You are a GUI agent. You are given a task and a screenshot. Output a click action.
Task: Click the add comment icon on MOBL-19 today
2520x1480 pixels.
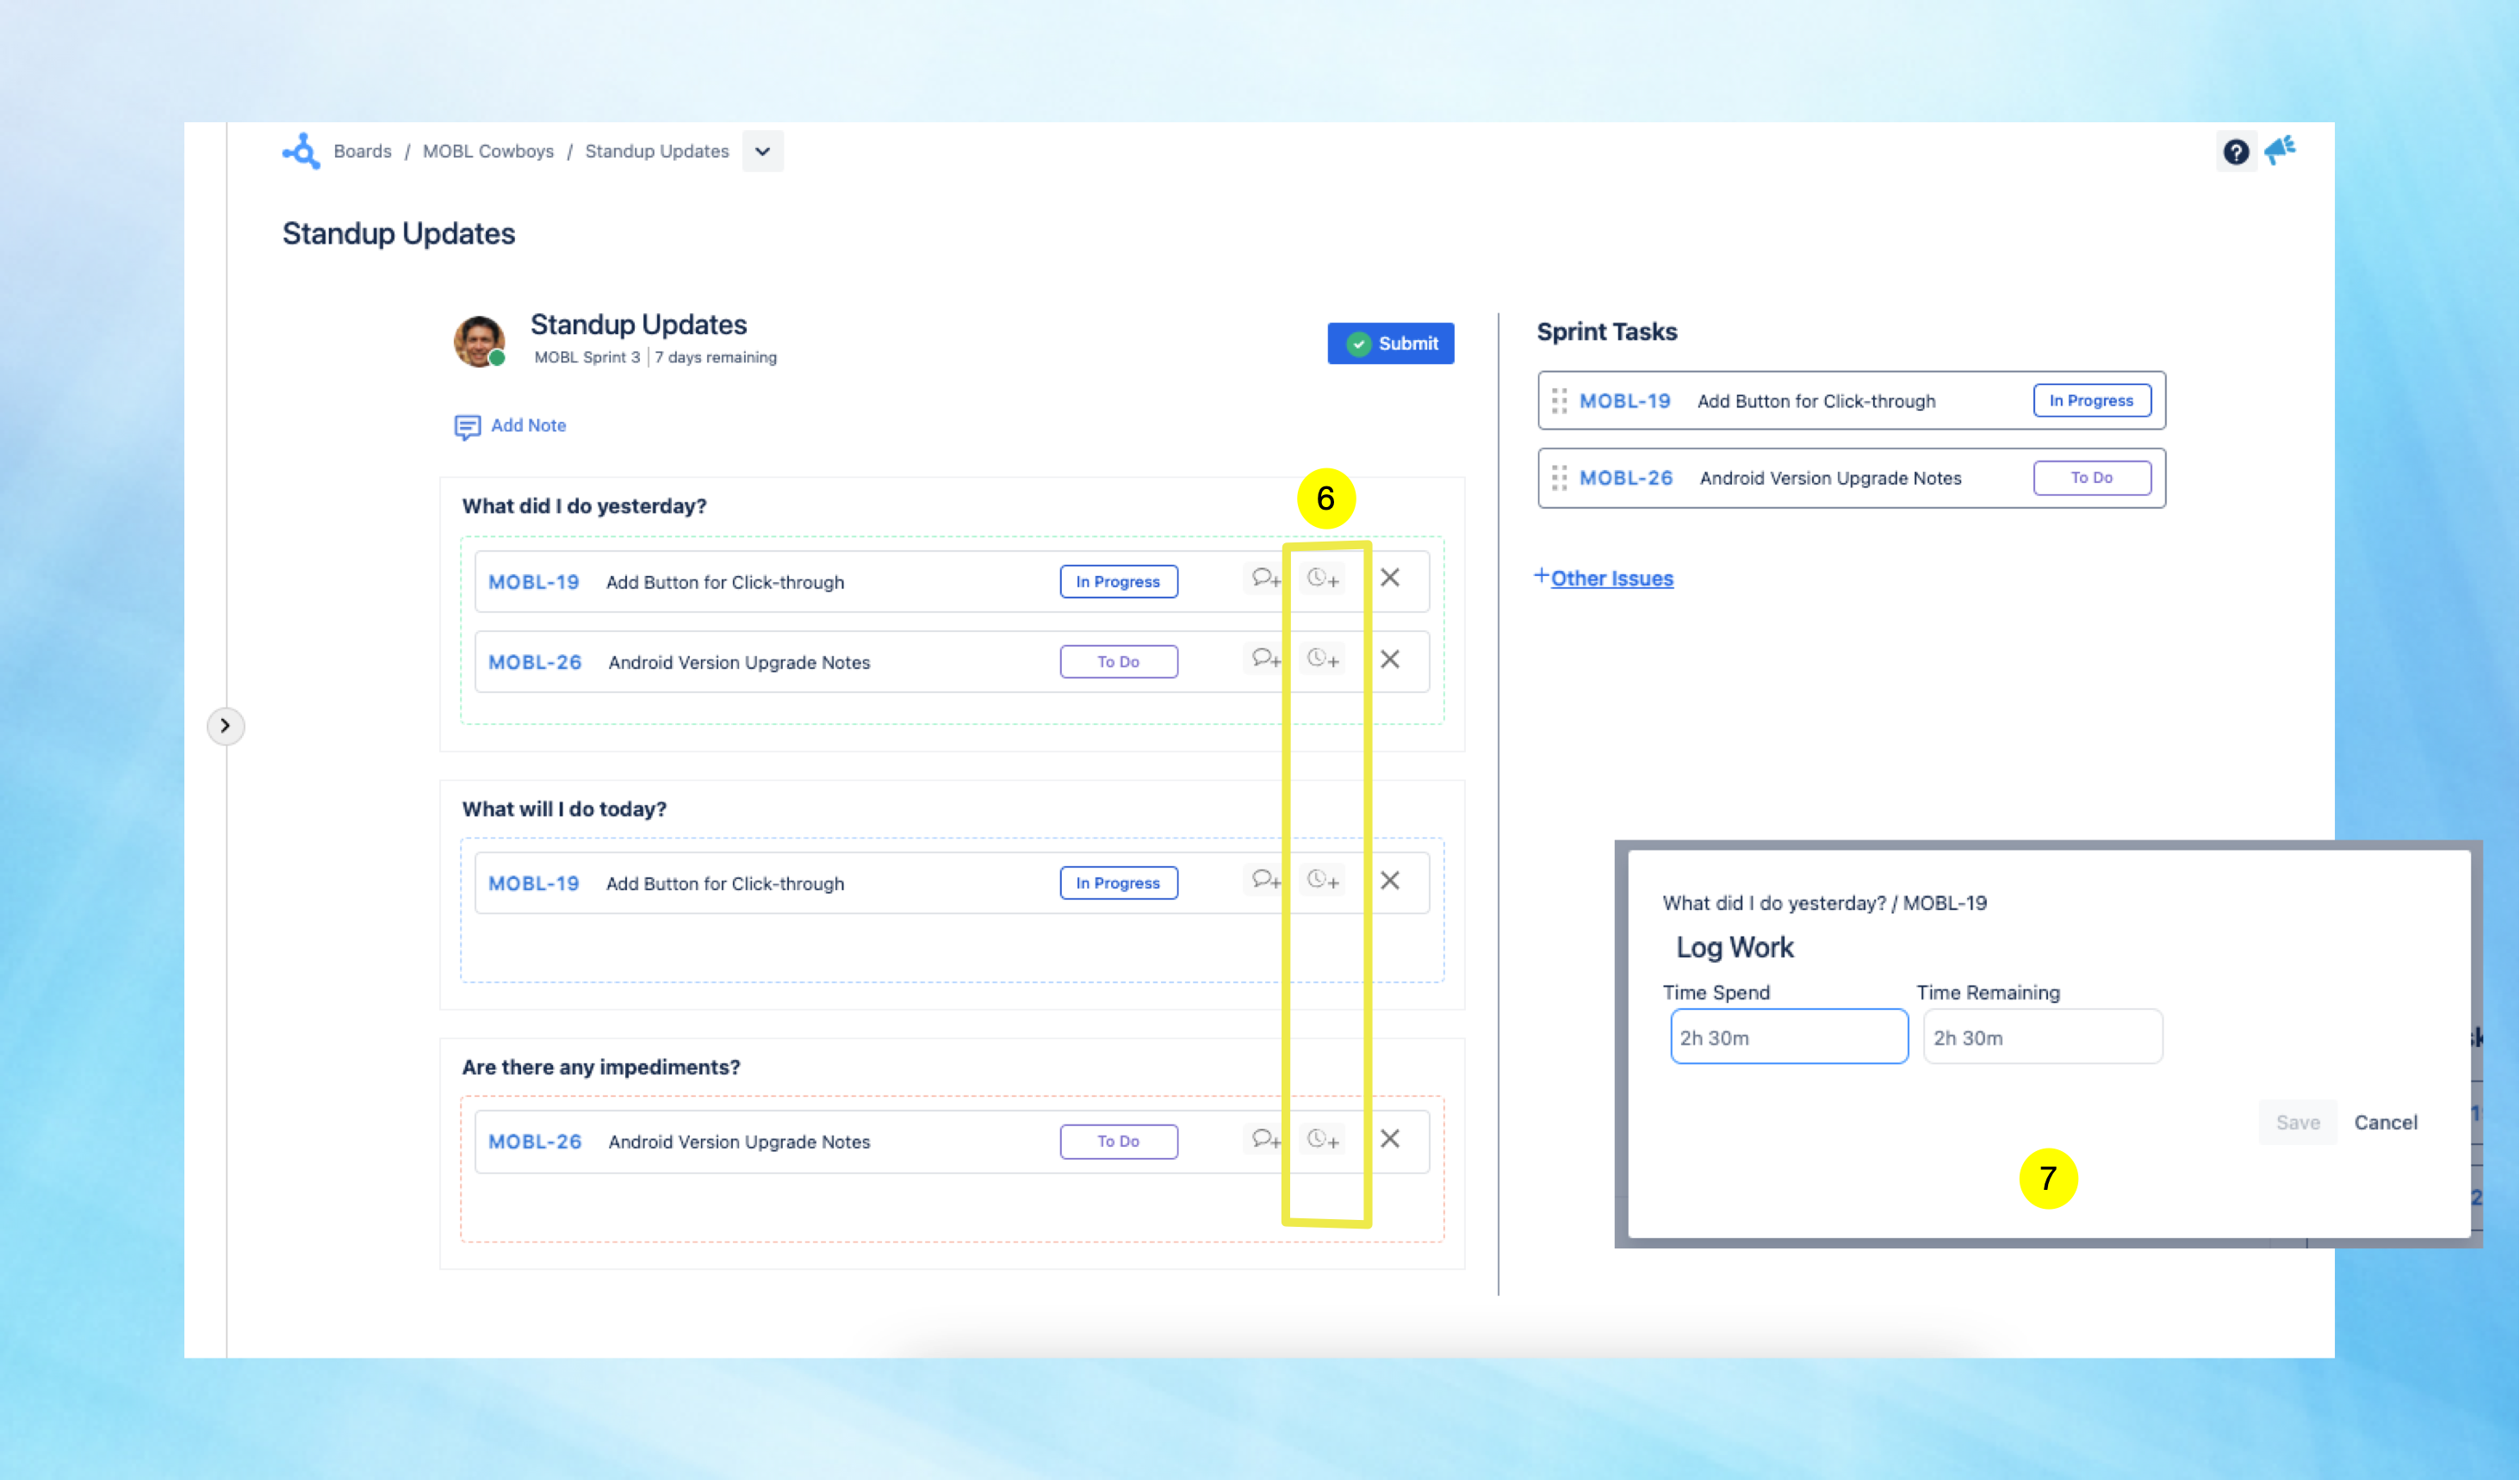click(1263, 879)
